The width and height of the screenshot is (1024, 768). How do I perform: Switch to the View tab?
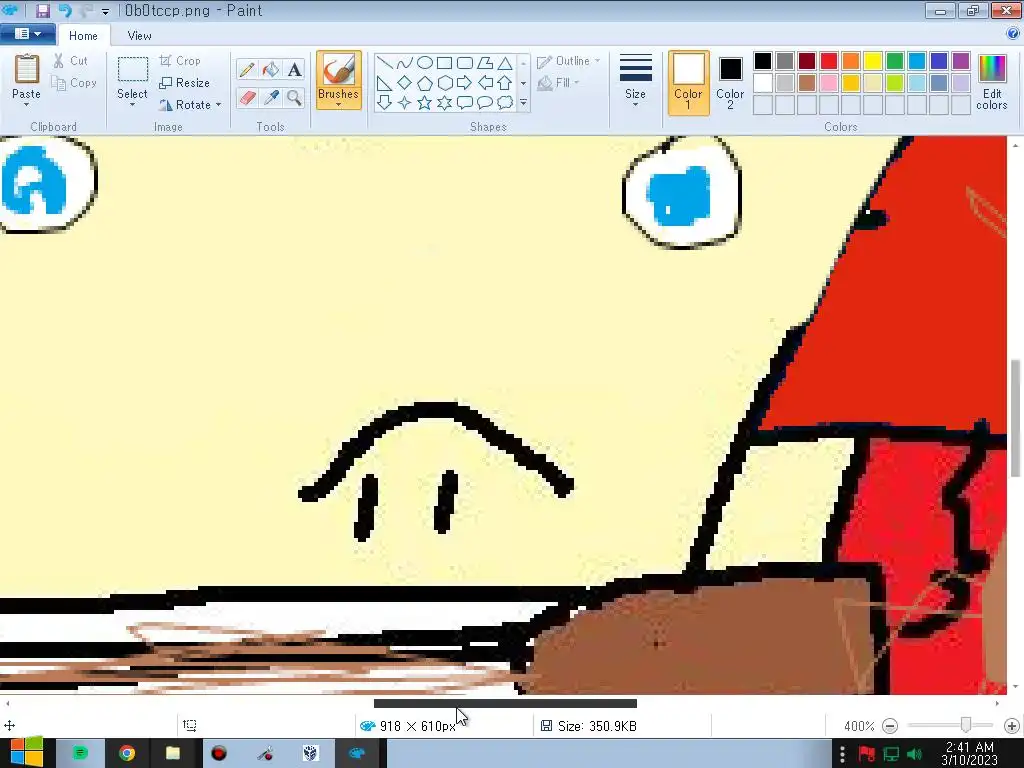pyautogui.click(x=139, y=36)
